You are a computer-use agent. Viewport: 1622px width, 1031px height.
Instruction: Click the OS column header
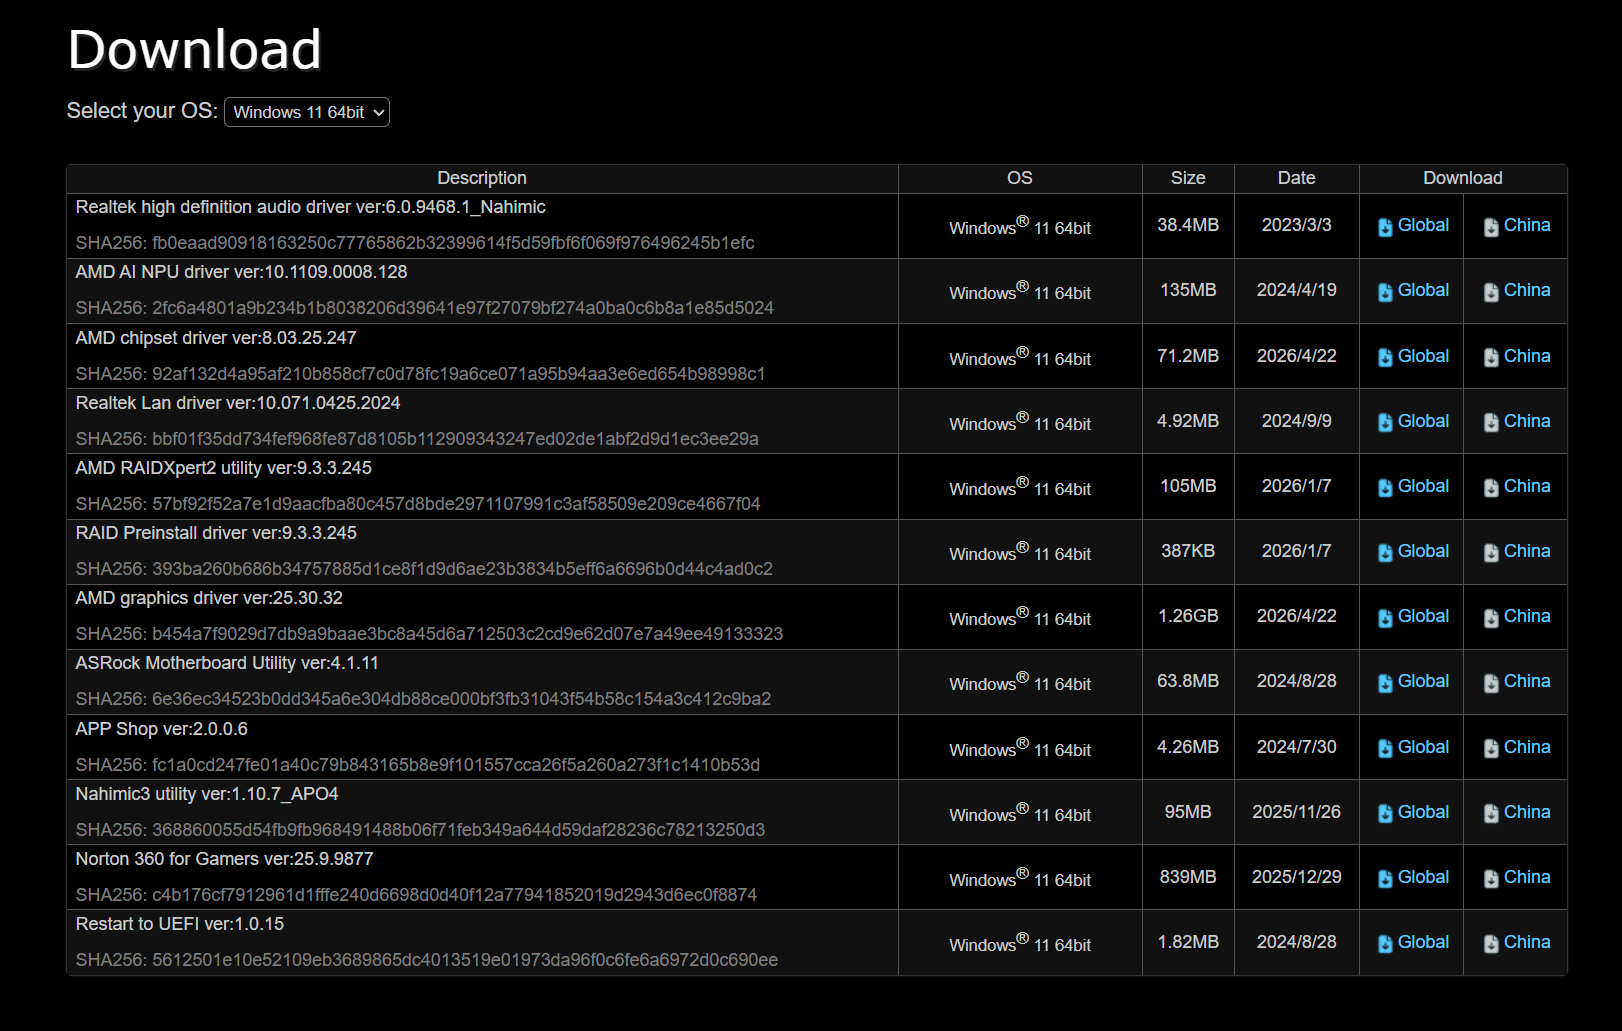[x=1020, y=178]
